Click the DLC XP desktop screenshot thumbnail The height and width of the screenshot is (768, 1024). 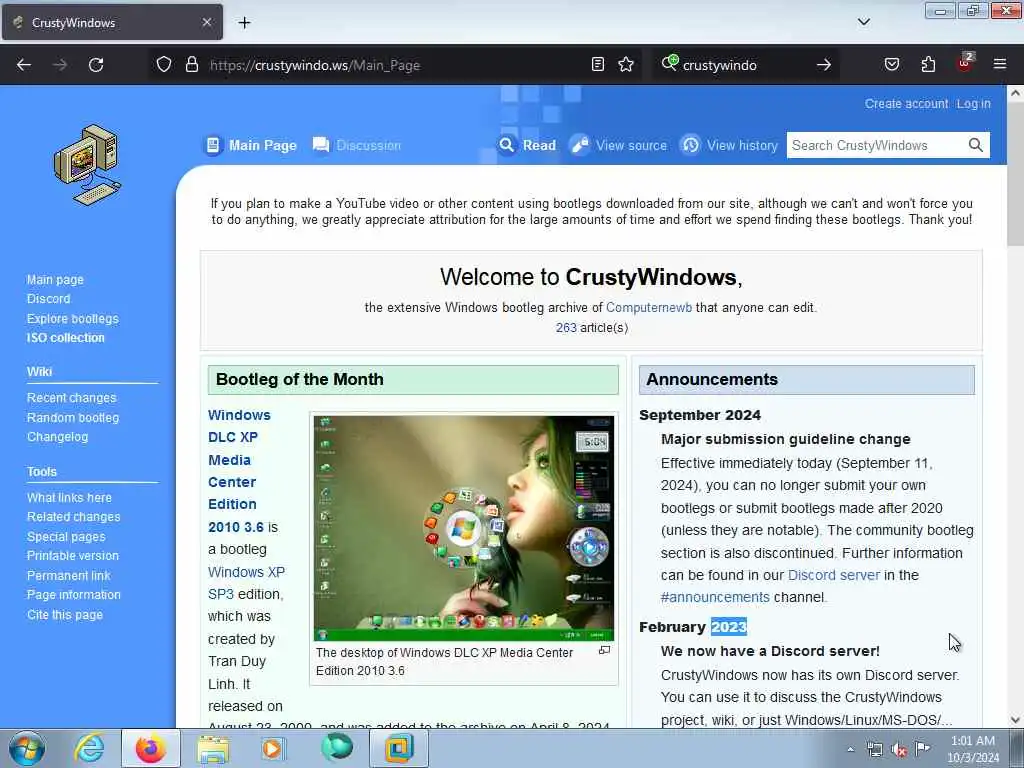pyautogui.click(x=464, y=528)
